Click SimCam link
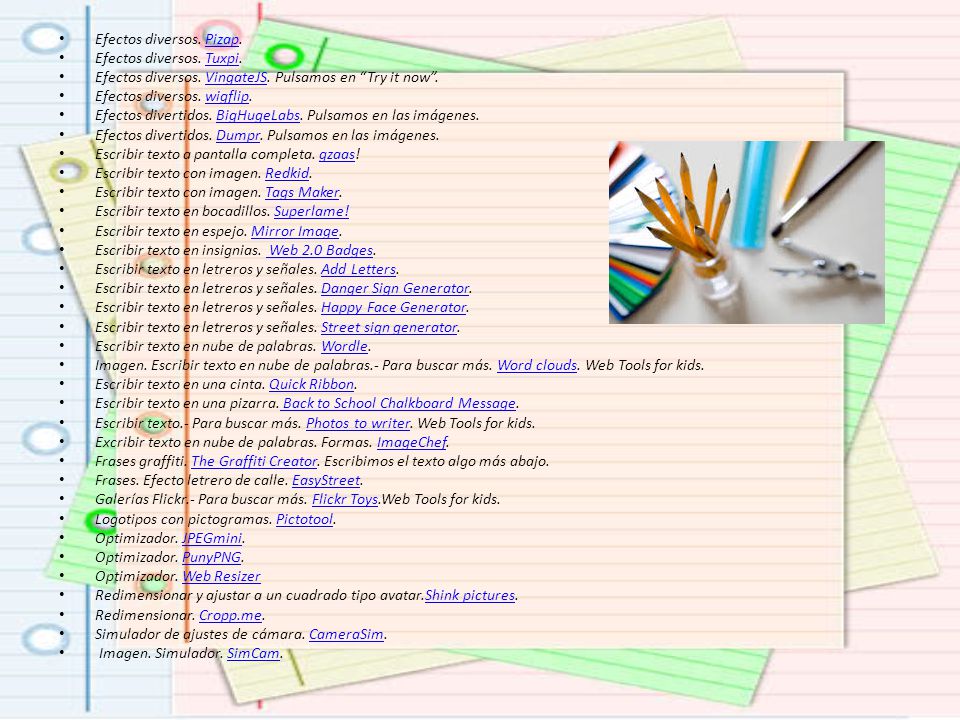 253,653
